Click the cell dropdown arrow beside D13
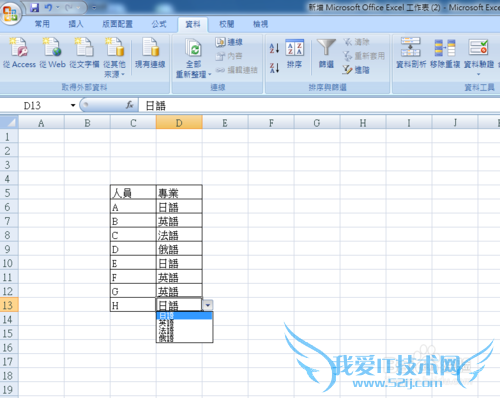500x398 pixels. coord(208,305)
